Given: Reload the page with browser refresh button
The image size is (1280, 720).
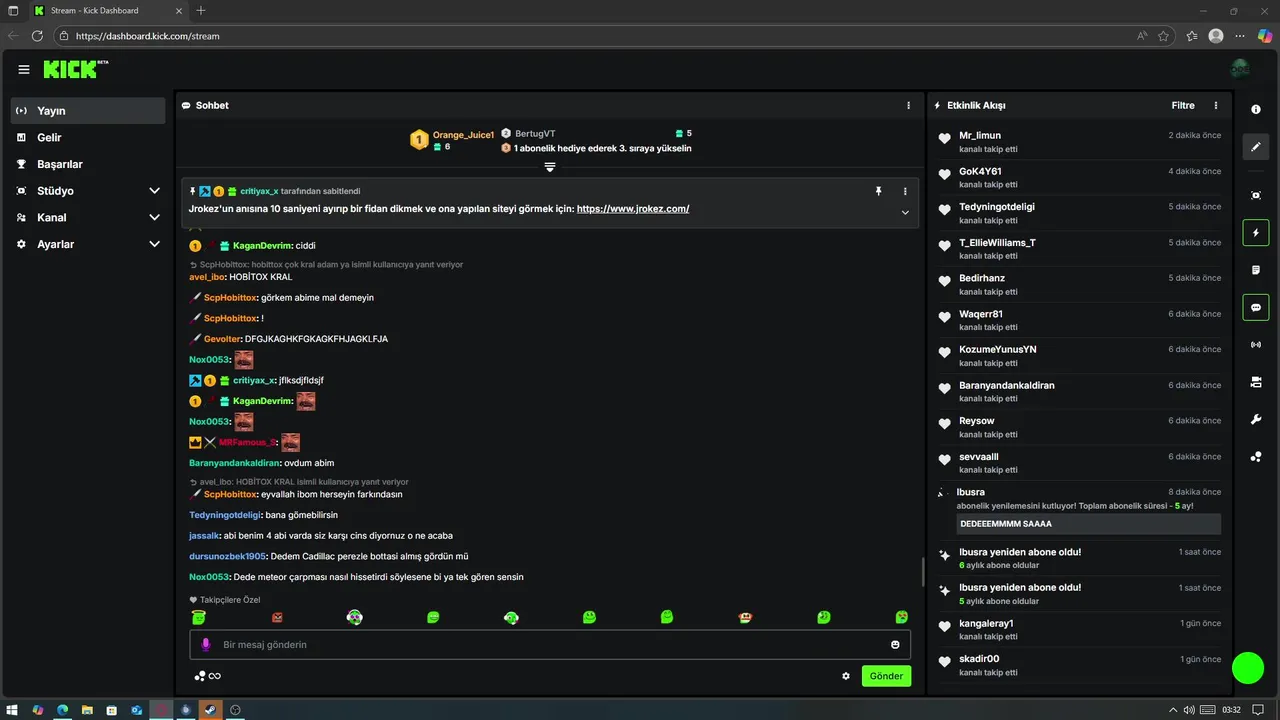Looking at the screenshot, I should (x=37, y=36).
